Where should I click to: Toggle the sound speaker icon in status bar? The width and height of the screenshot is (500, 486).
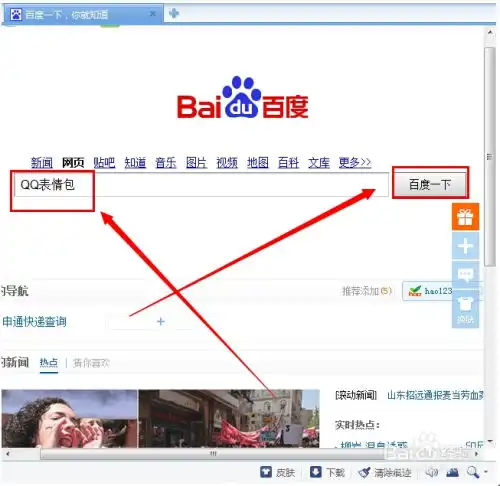click(432, 472)
